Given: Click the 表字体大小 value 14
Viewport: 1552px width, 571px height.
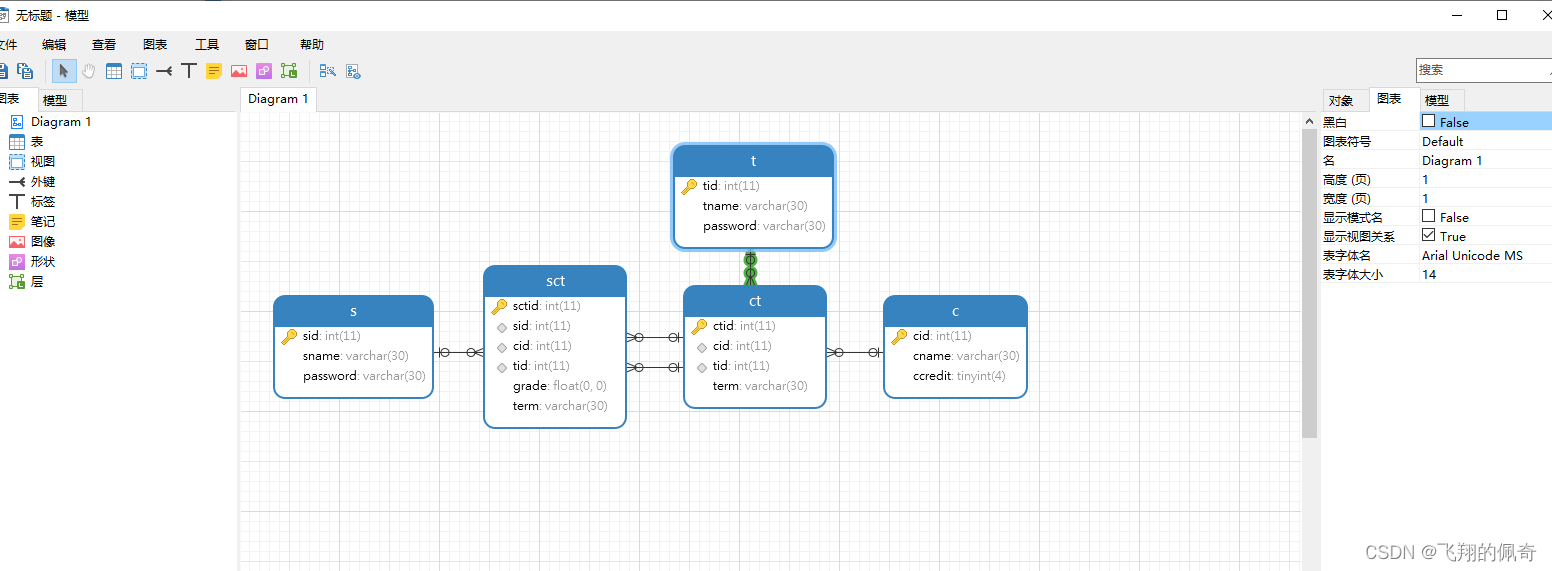Looking at the screenshot, I should click(x=1485, y=274).
